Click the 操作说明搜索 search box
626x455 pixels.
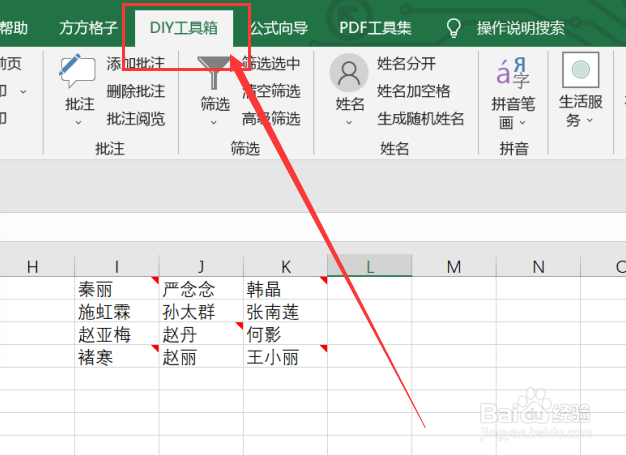point(520,28)
